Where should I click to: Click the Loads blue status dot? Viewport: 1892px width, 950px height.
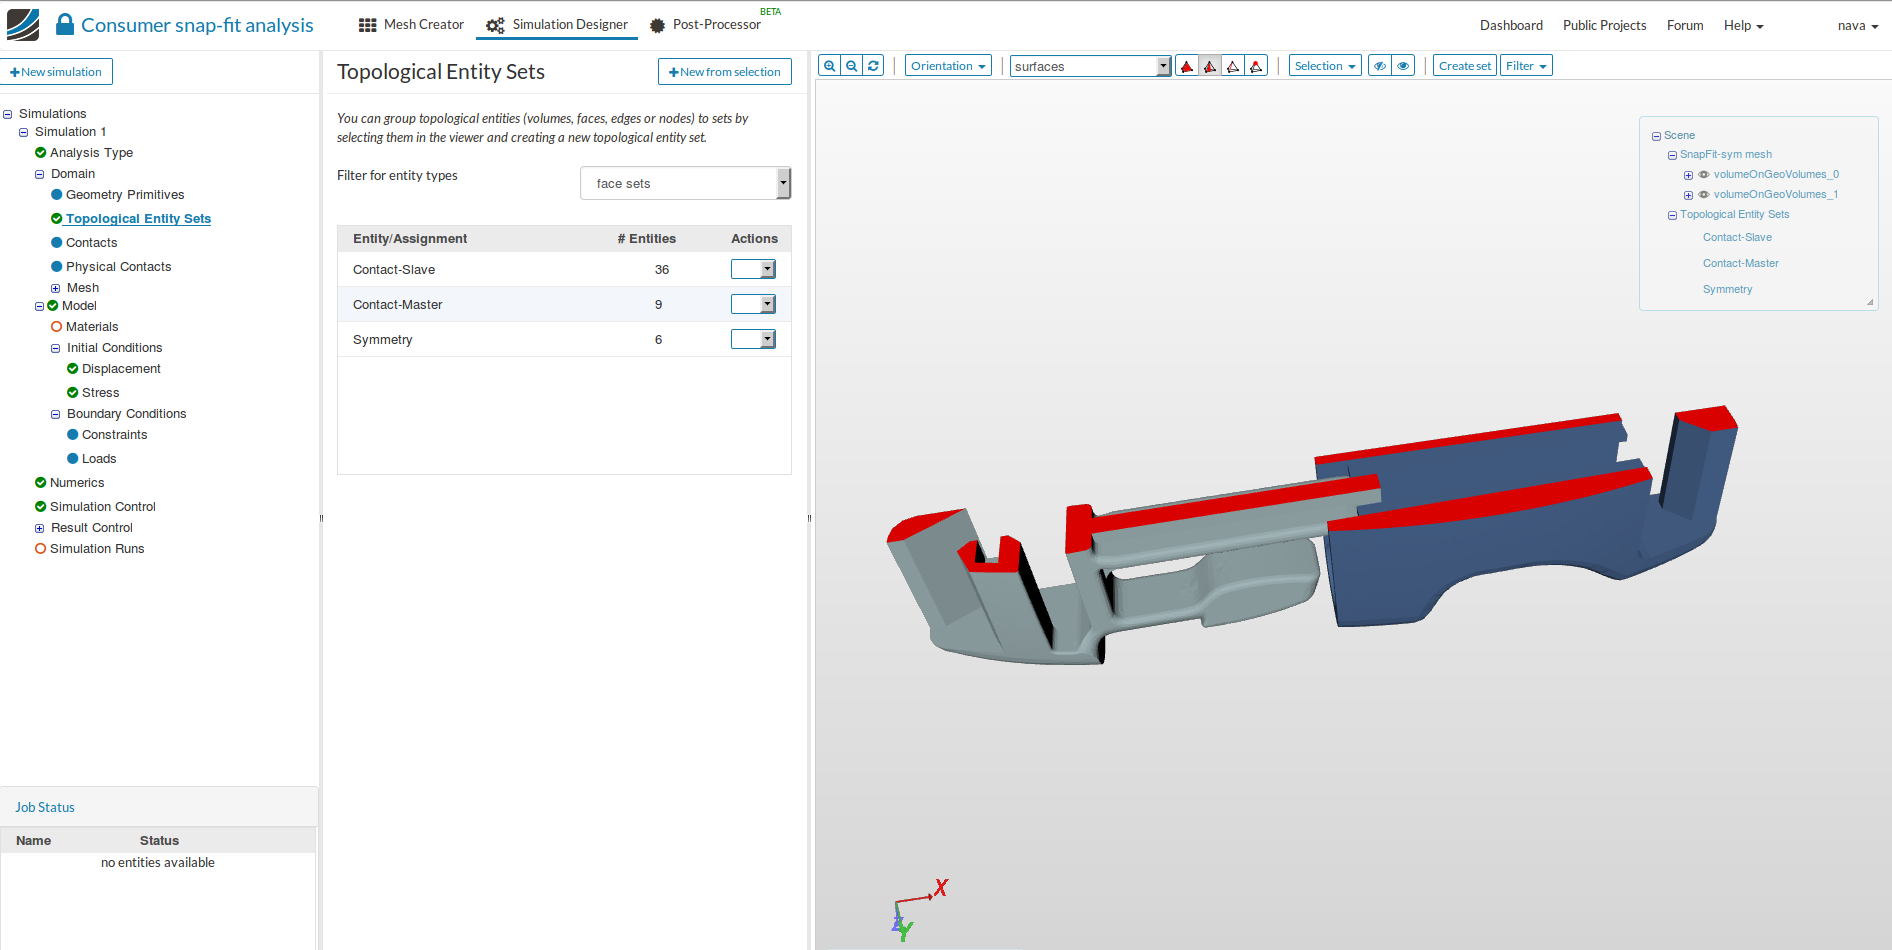(73, 459)
